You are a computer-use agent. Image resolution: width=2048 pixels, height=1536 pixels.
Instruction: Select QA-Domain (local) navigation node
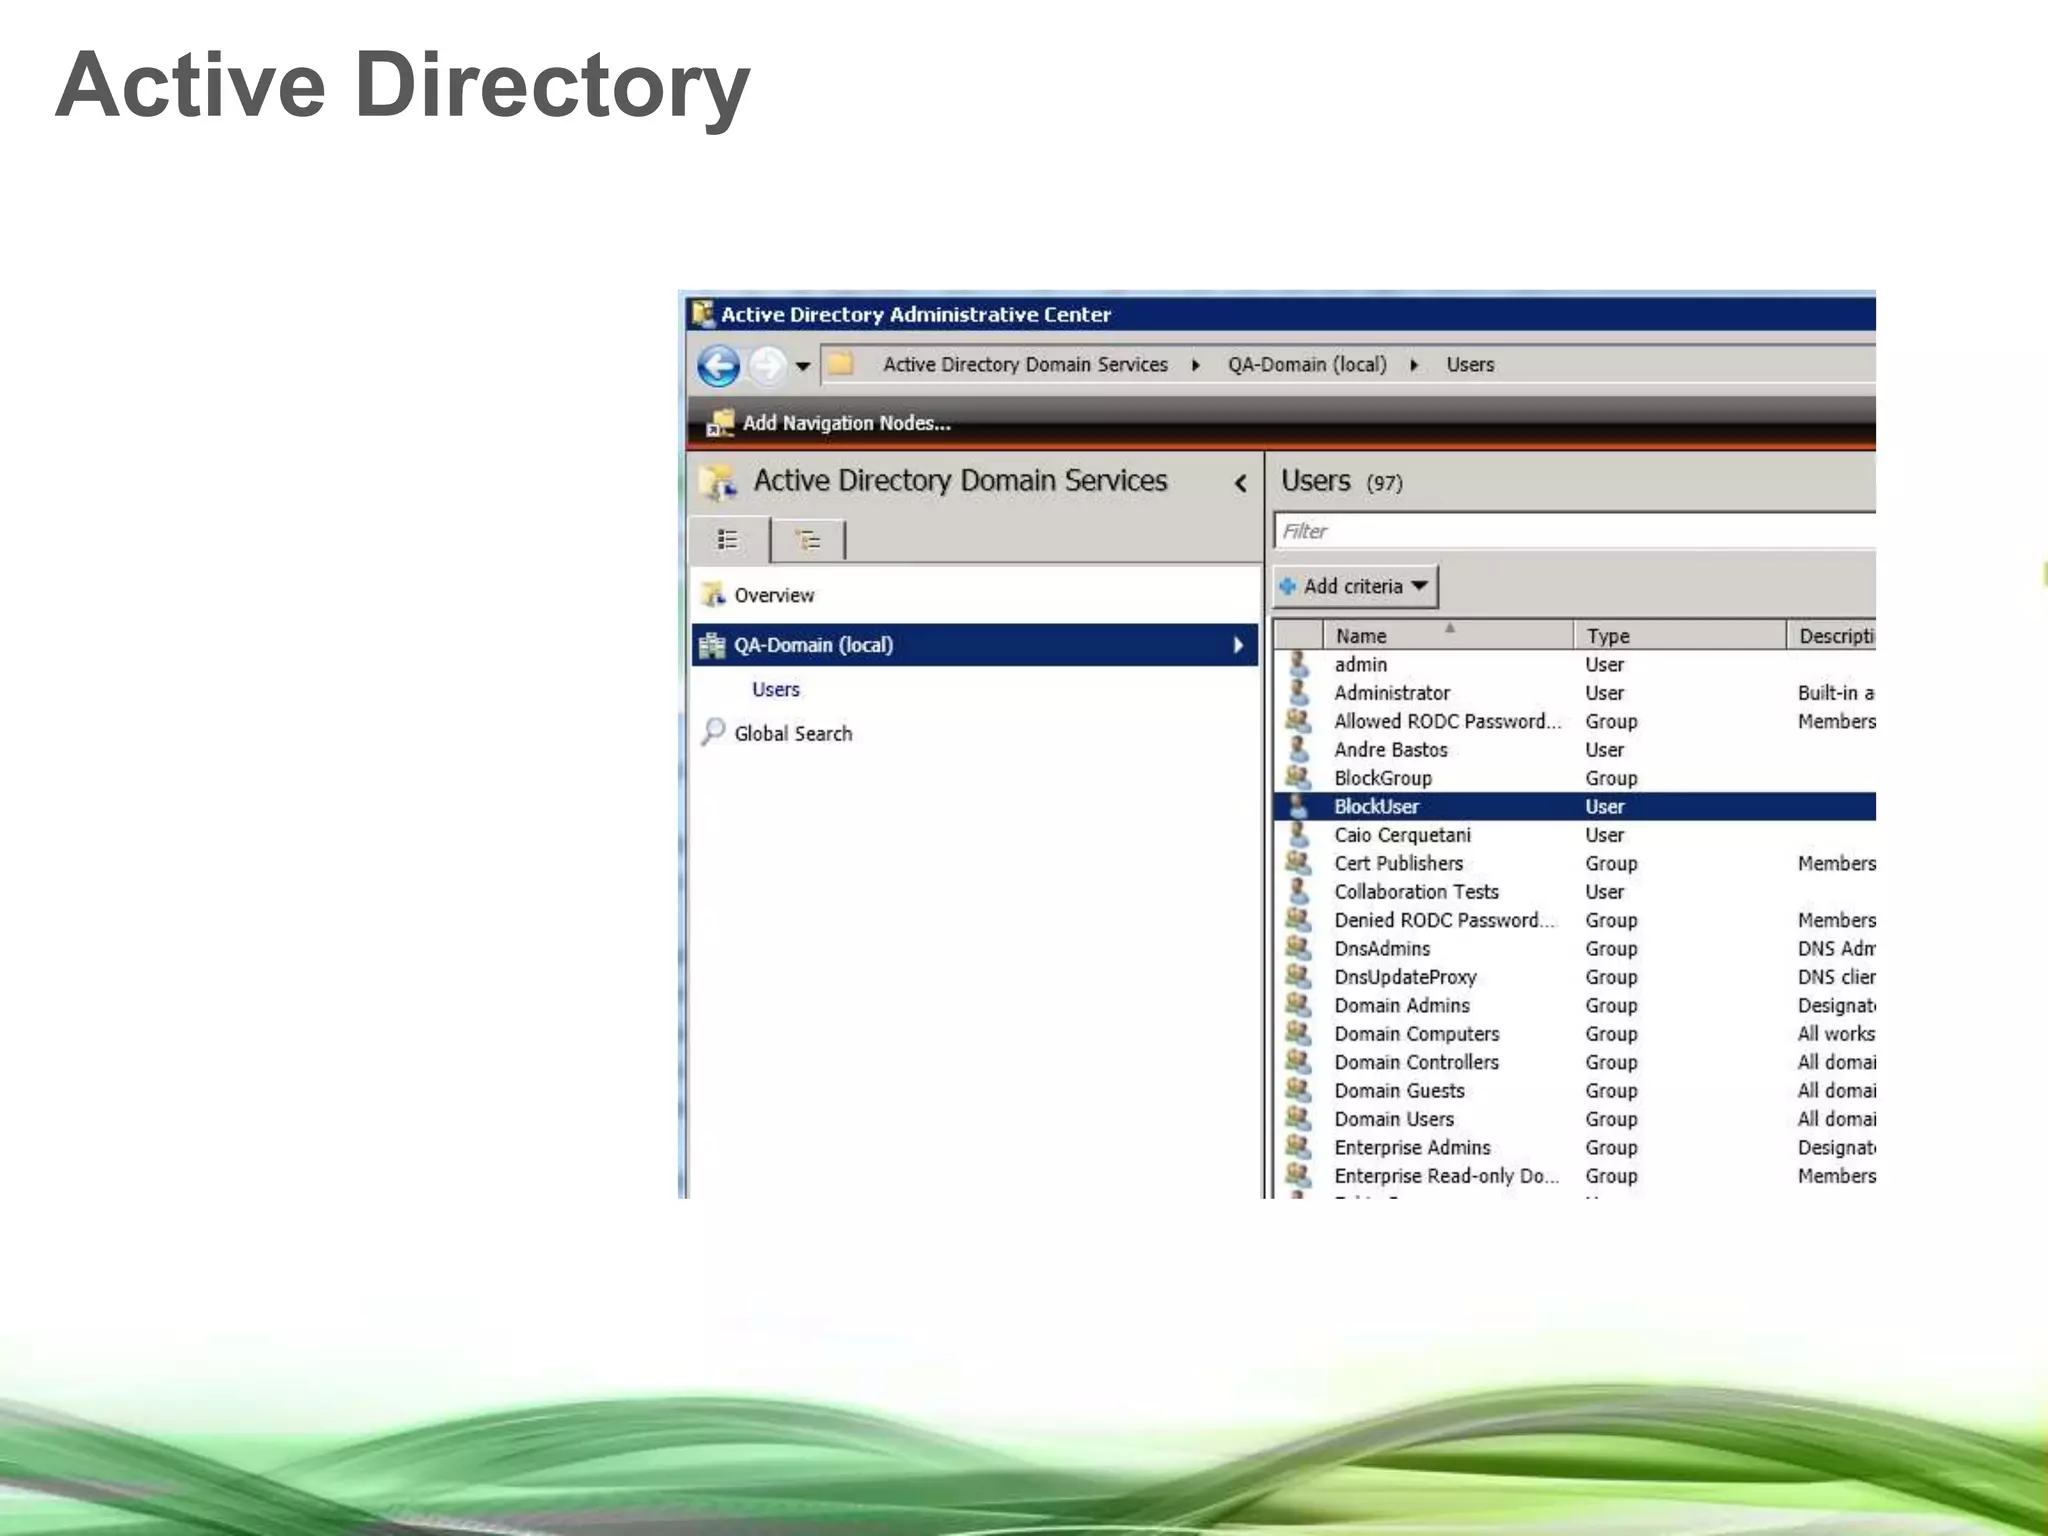975,645
